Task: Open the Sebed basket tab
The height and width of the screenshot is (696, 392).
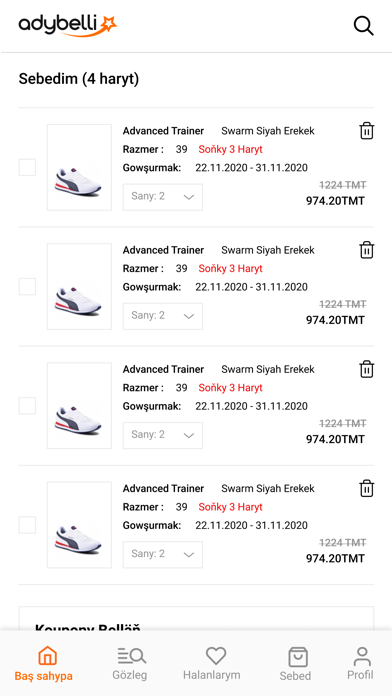Action: tap(296, 664)
